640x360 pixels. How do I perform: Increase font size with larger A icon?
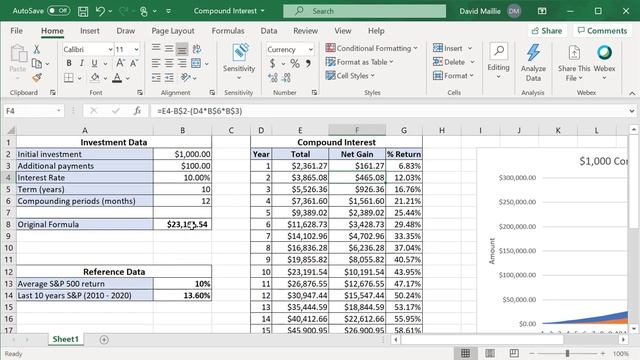tap(120, 63)
